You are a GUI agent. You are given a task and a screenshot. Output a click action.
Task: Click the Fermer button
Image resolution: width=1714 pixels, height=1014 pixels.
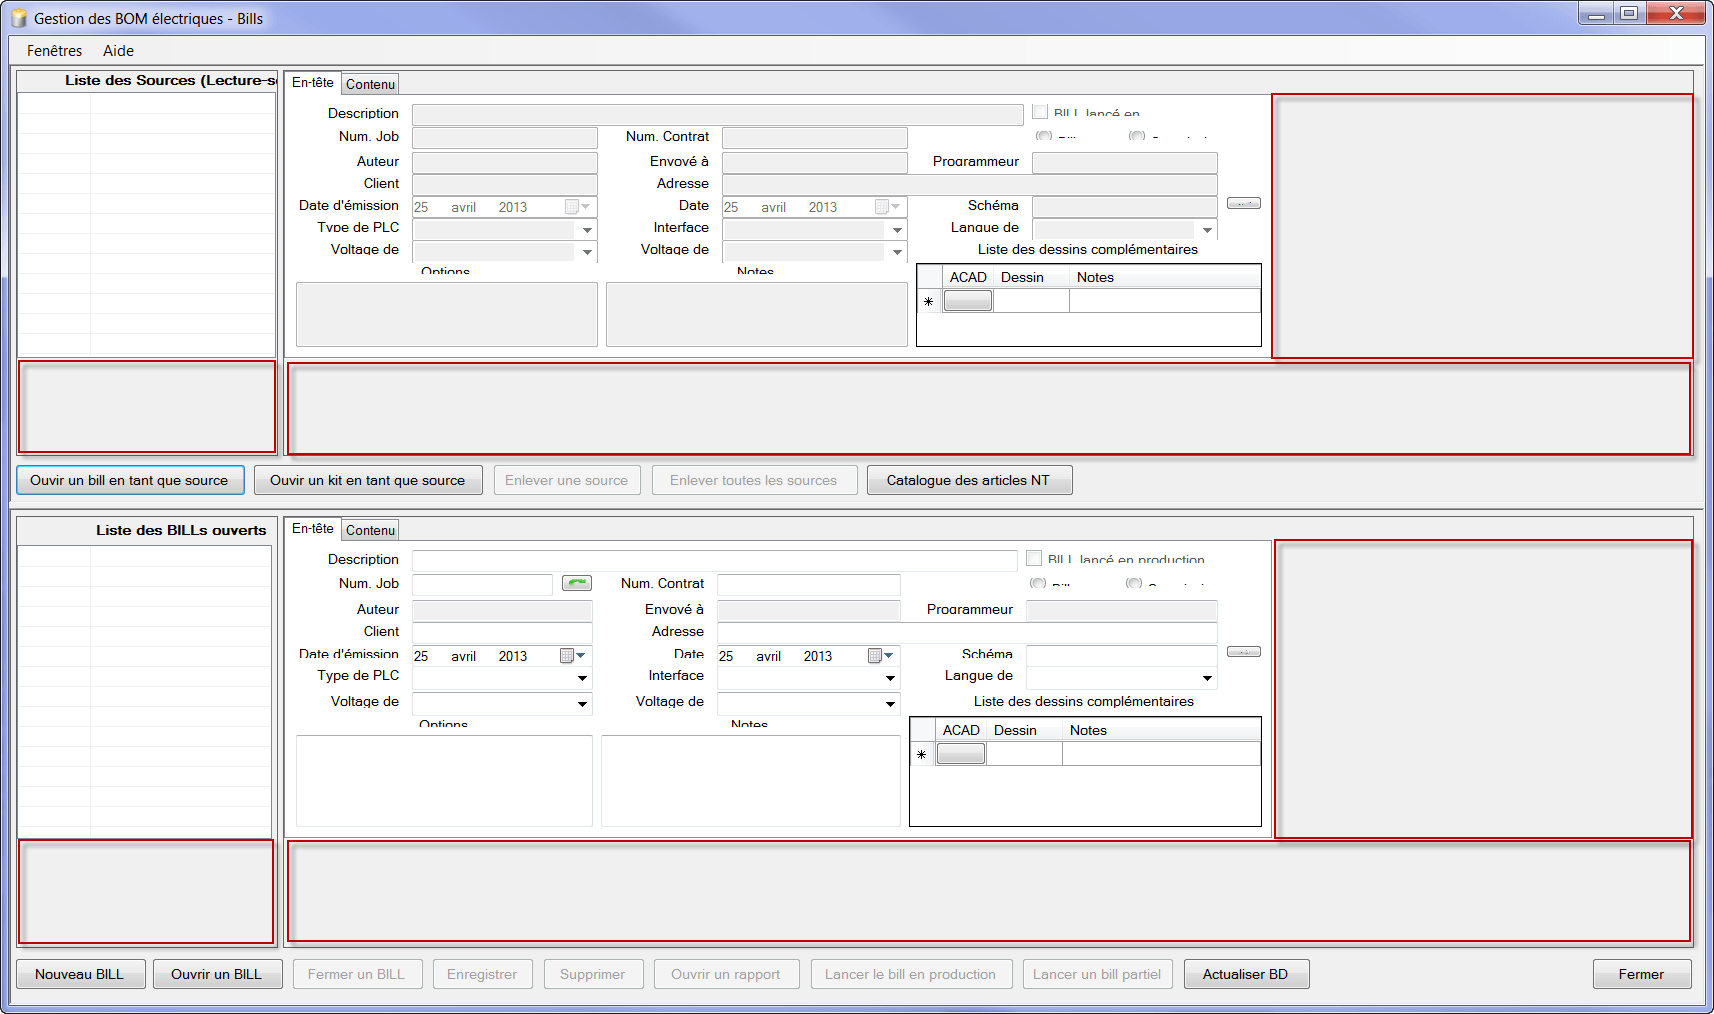coord(1642,974)
